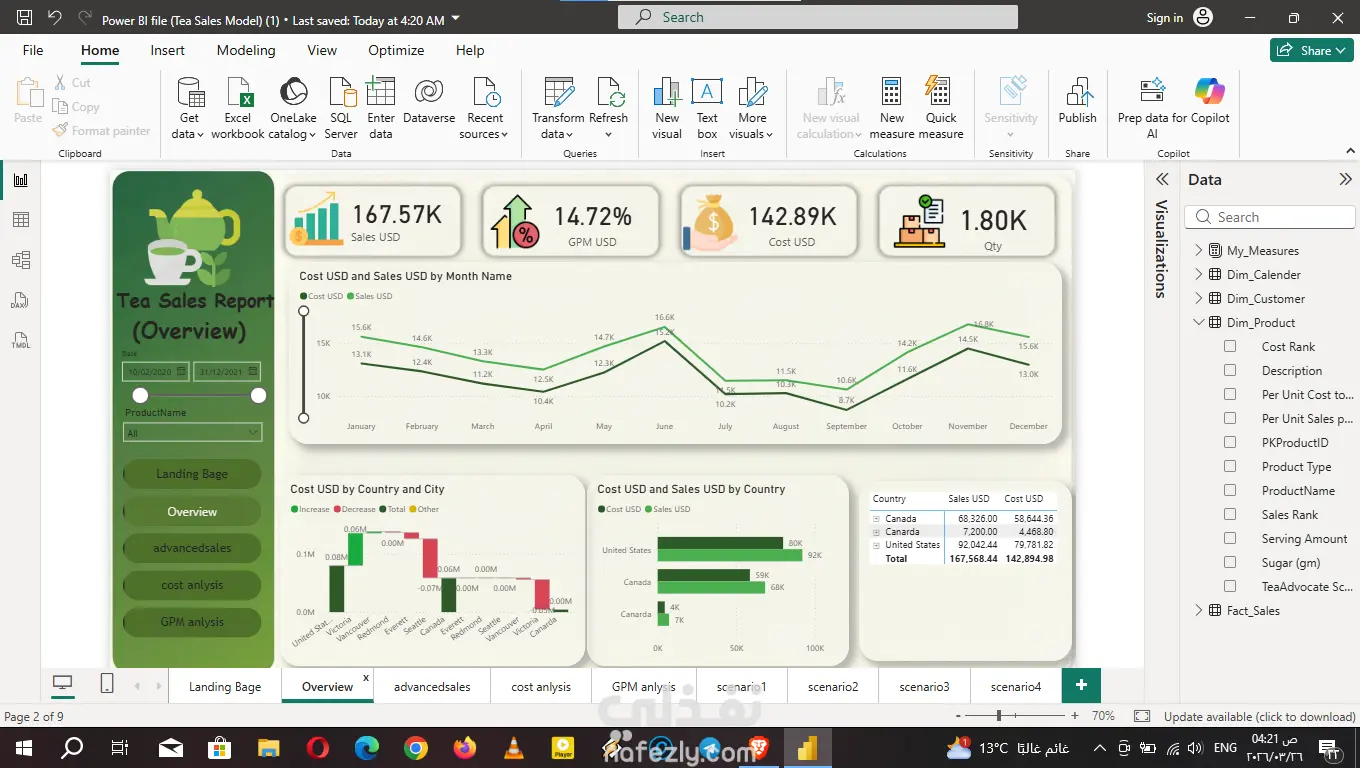This screenshot has height=768, width=1360.
Task: Switch to mobile layout view
Action: (107, 684)
